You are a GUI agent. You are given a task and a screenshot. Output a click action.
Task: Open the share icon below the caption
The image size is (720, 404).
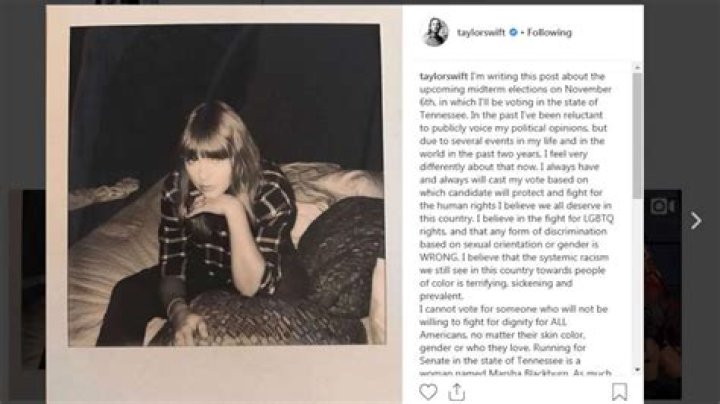456,392
